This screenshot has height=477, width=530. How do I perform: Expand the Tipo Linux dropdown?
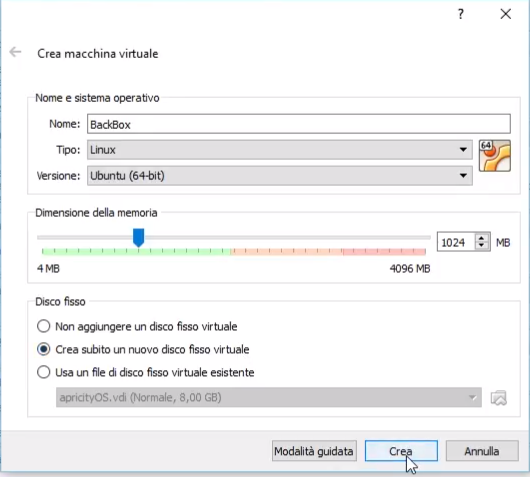(280, 150)
